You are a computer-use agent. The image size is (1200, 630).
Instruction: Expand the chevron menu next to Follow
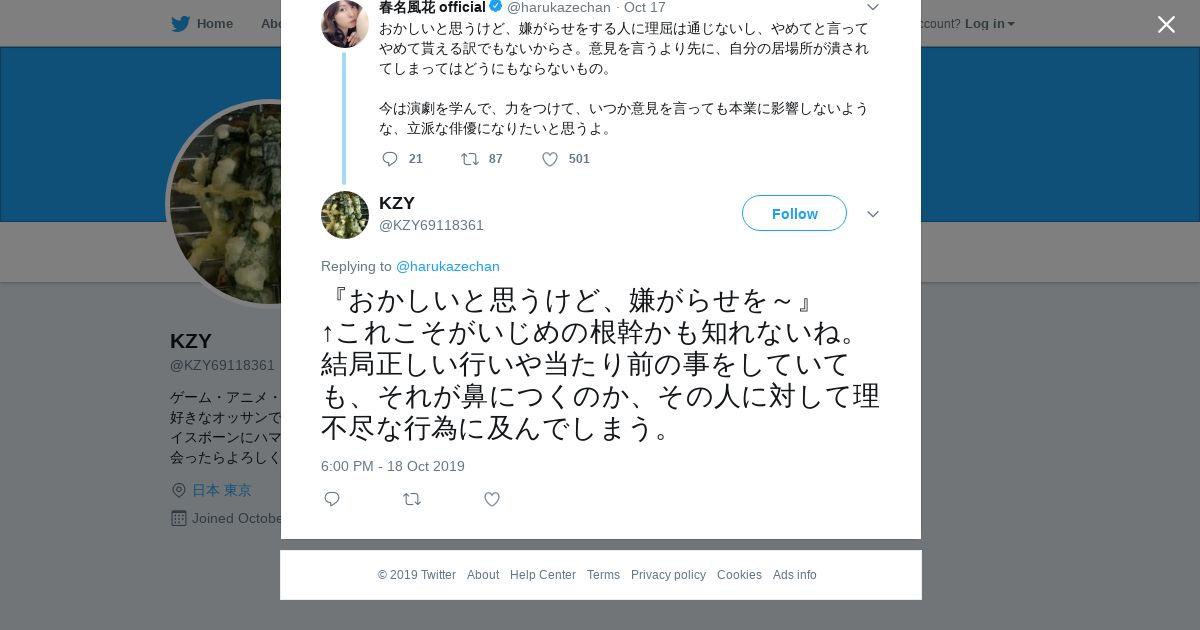tap(873, 214)
